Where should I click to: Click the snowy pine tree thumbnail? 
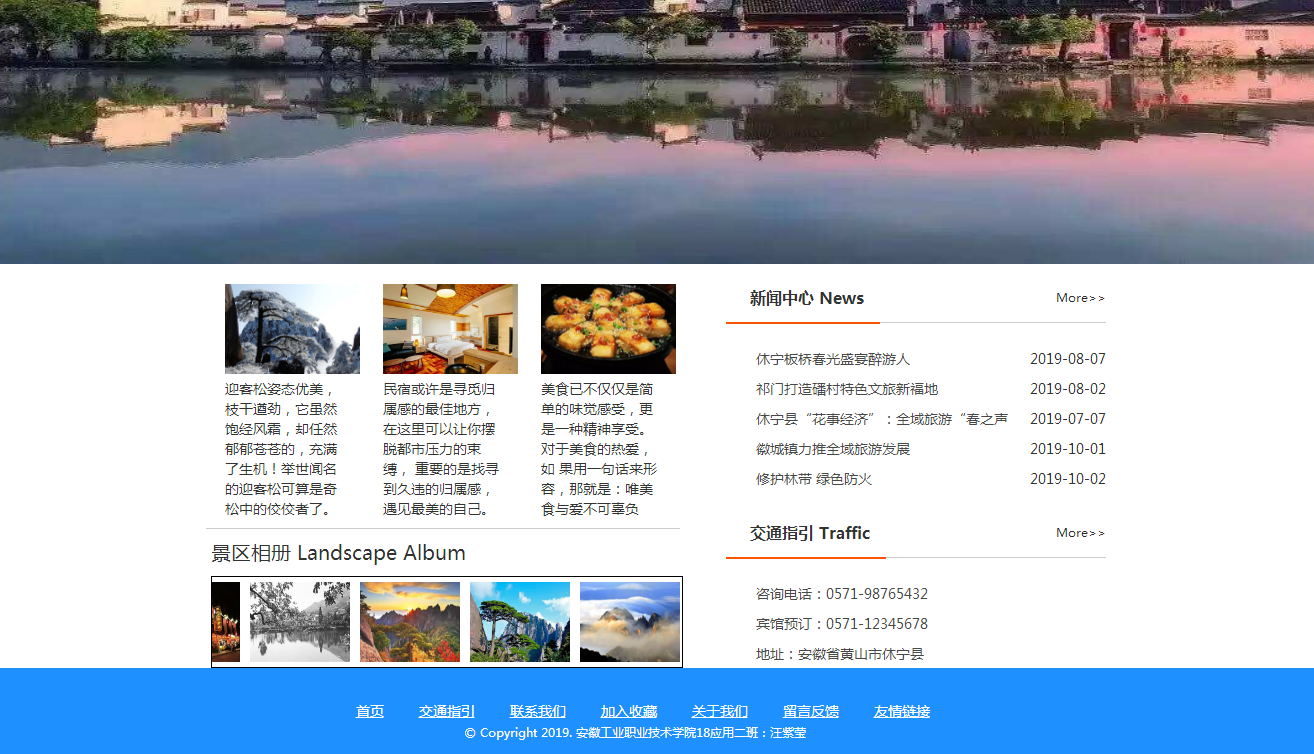click(x=292, y=329)
